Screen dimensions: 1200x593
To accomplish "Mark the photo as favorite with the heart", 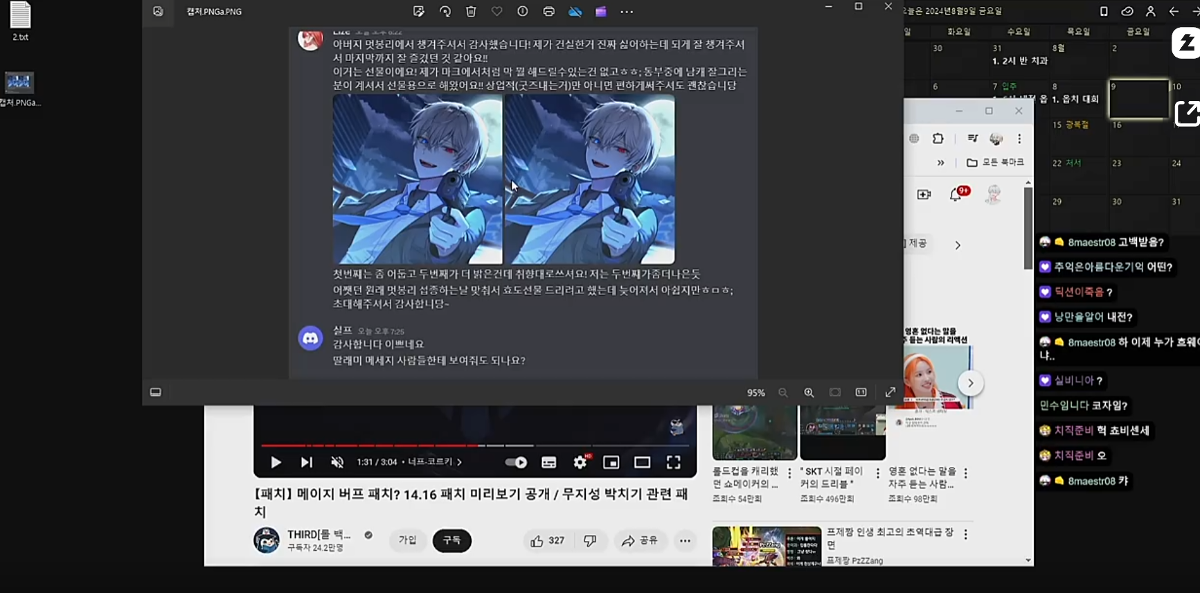I will pyautogui.click(x=495, y=12).
